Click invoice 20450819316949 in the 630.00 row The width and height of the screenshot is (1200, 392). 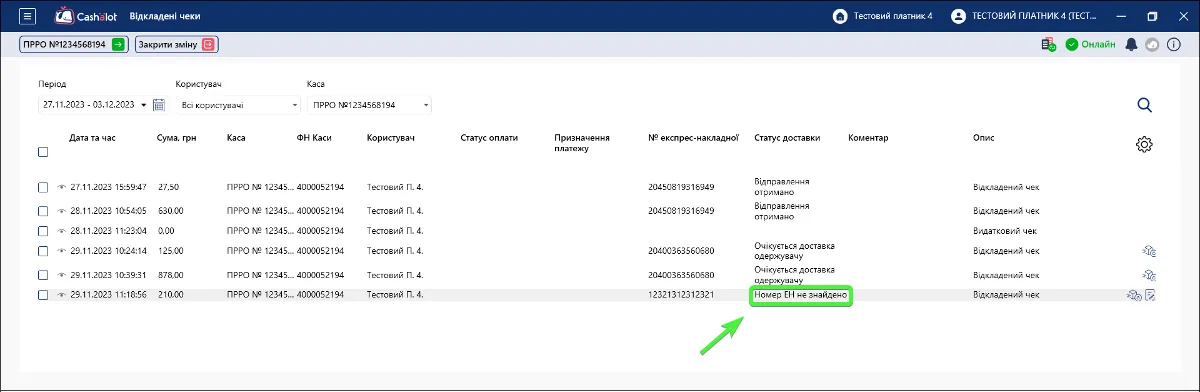click(681, 211)
